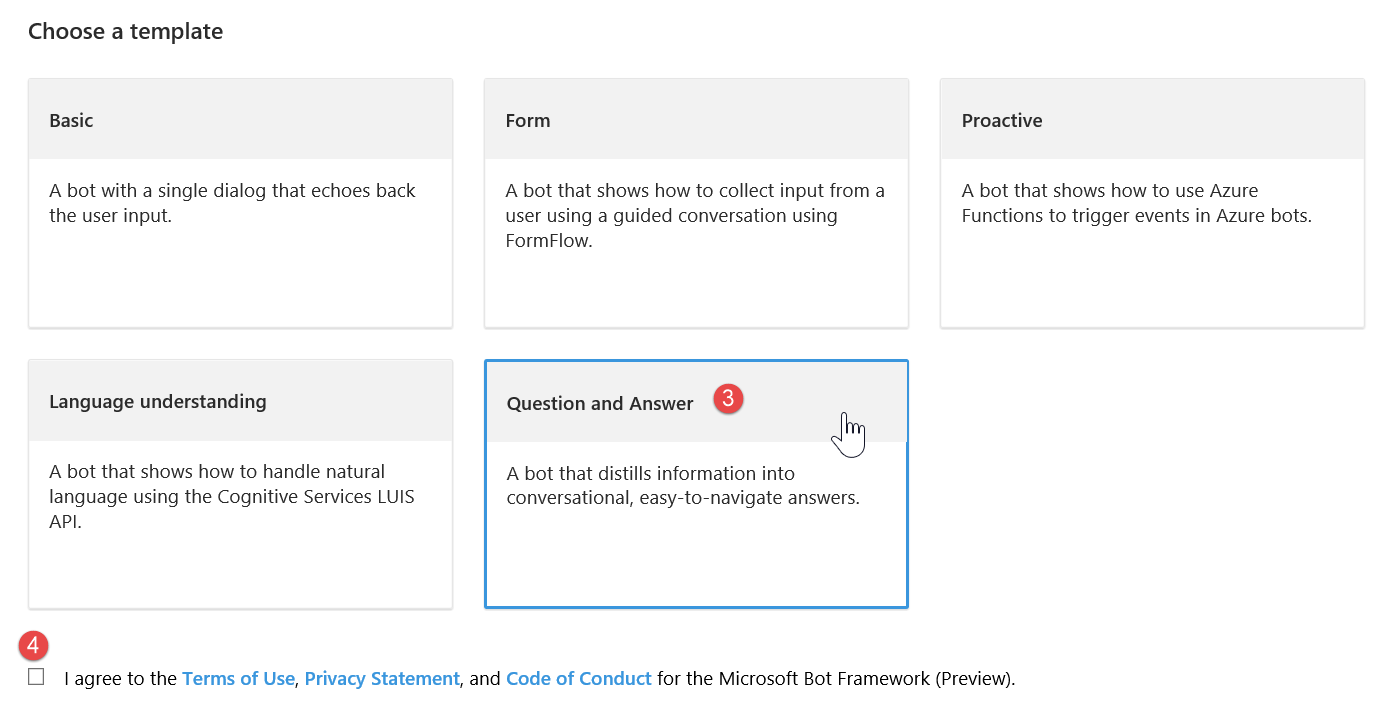The width and height of the screenshot is (1396, 717).
Task: Click the easy-to-navigate answers description text
Action: pos(683,485)
